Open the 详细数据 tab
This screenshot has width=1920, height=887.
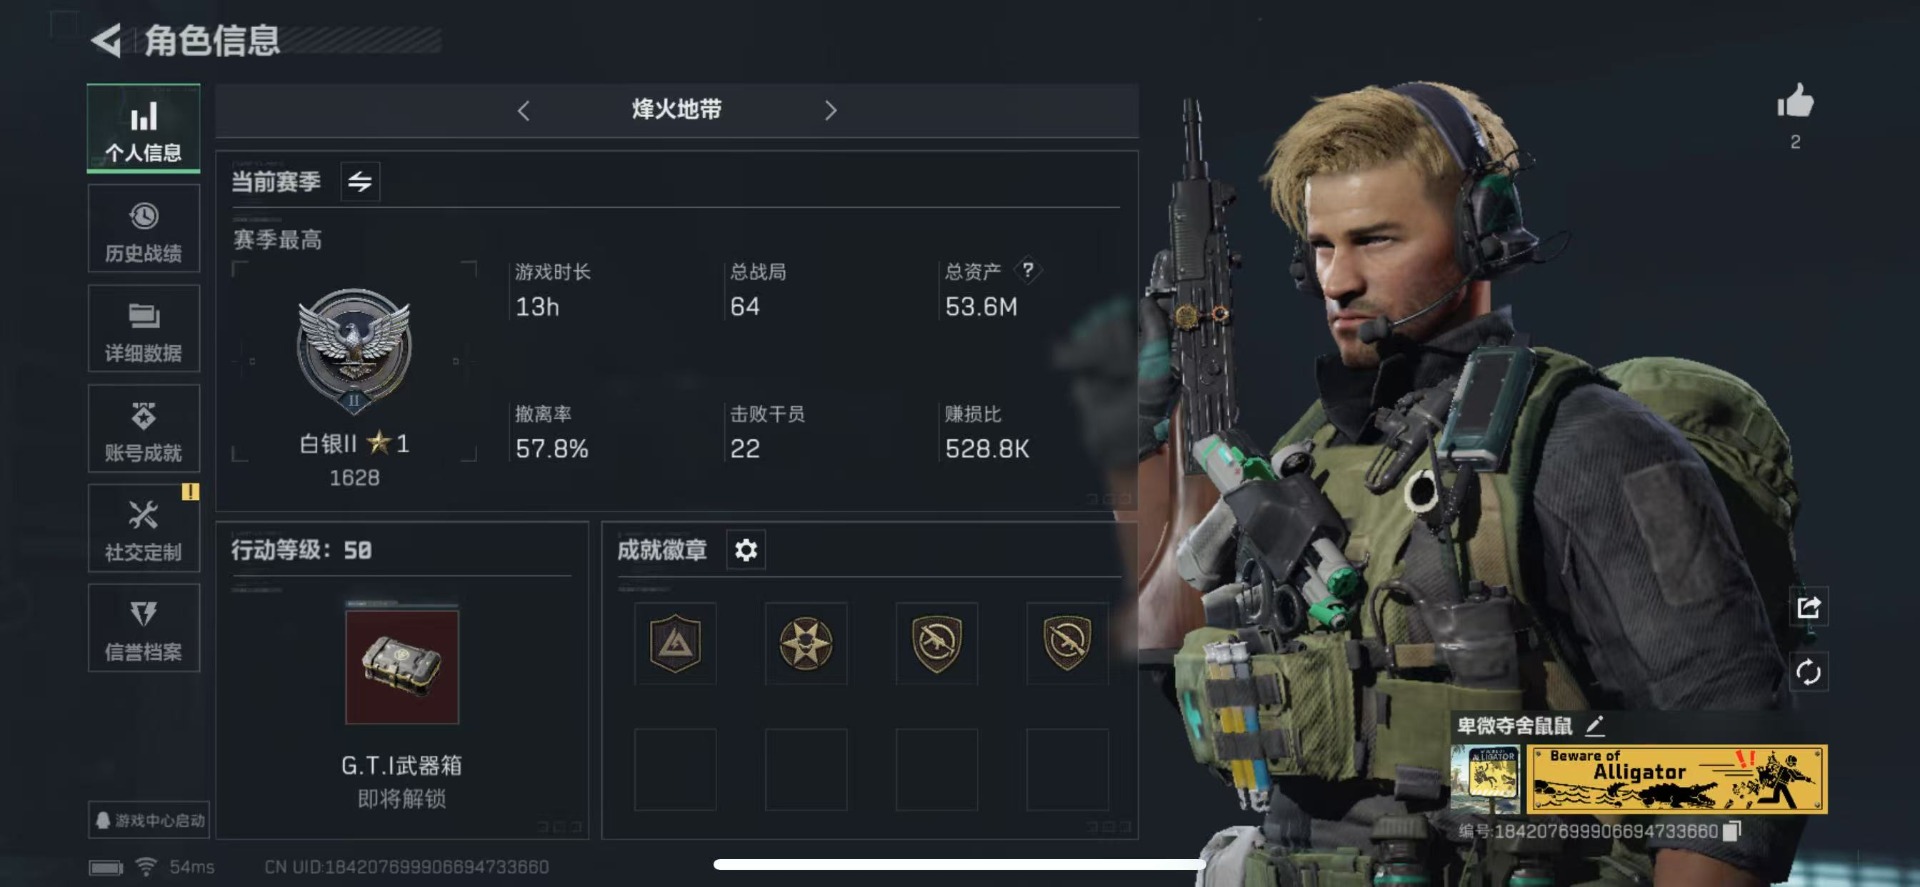144,329
